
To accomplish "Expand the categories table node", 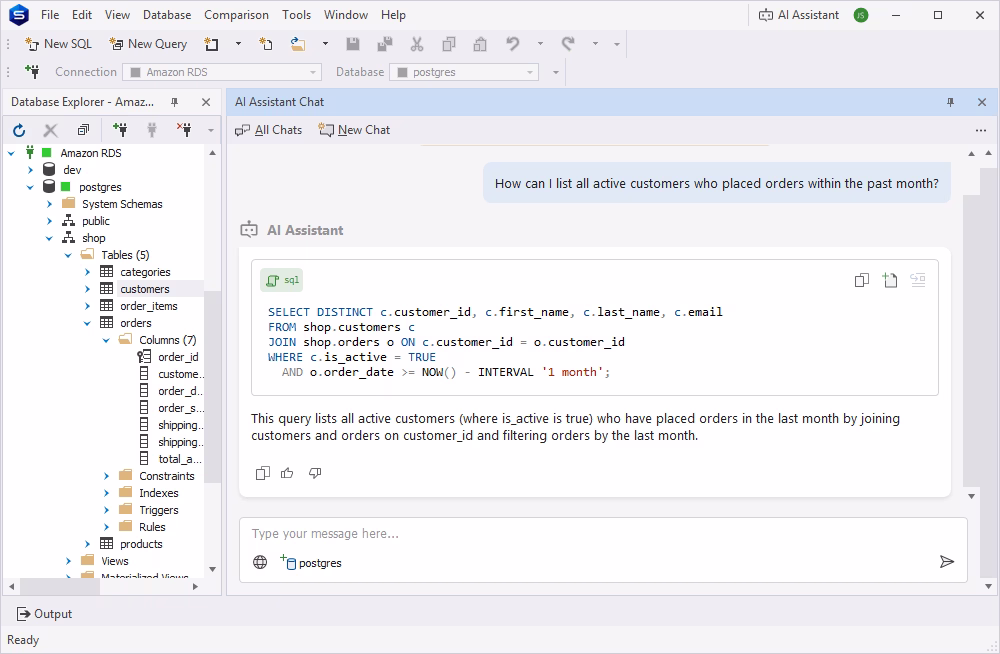I will (87, 272).
